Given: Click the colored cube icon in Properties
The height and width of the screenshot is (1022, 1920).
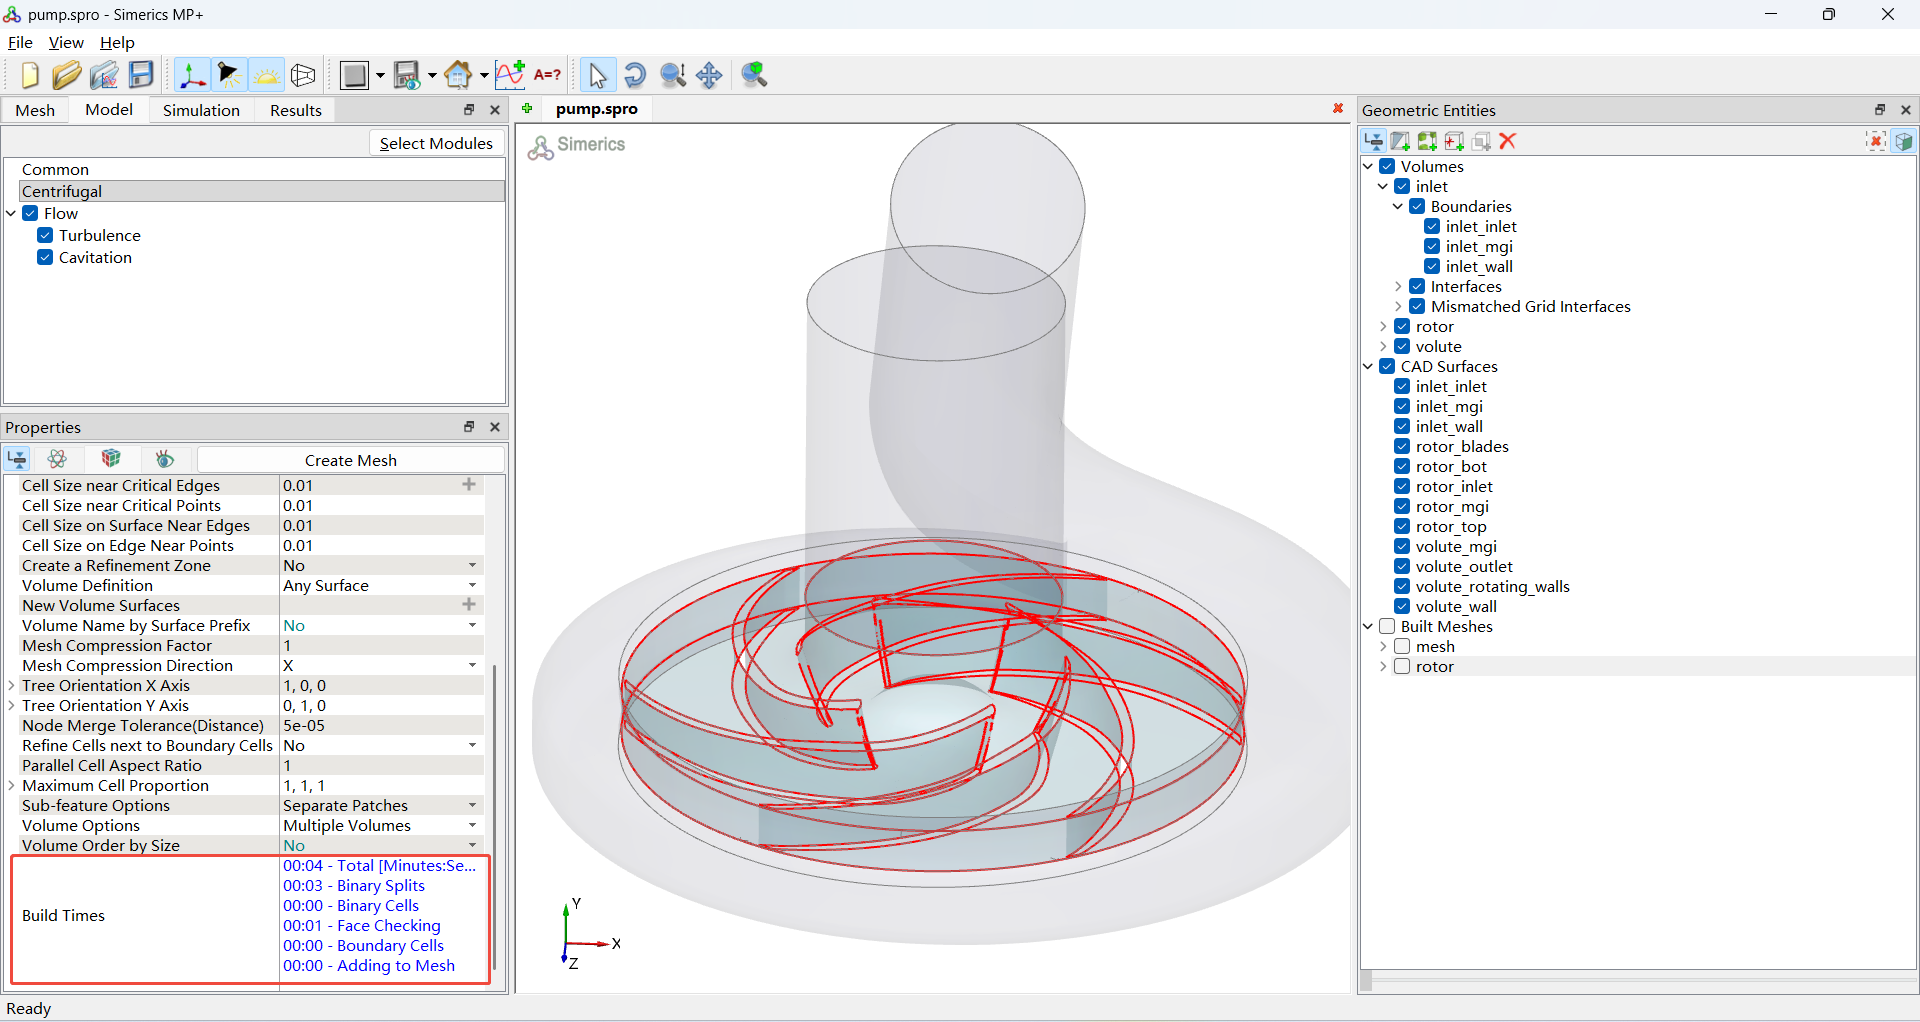Looking at the screenshot, I should [x=111, y=459].
